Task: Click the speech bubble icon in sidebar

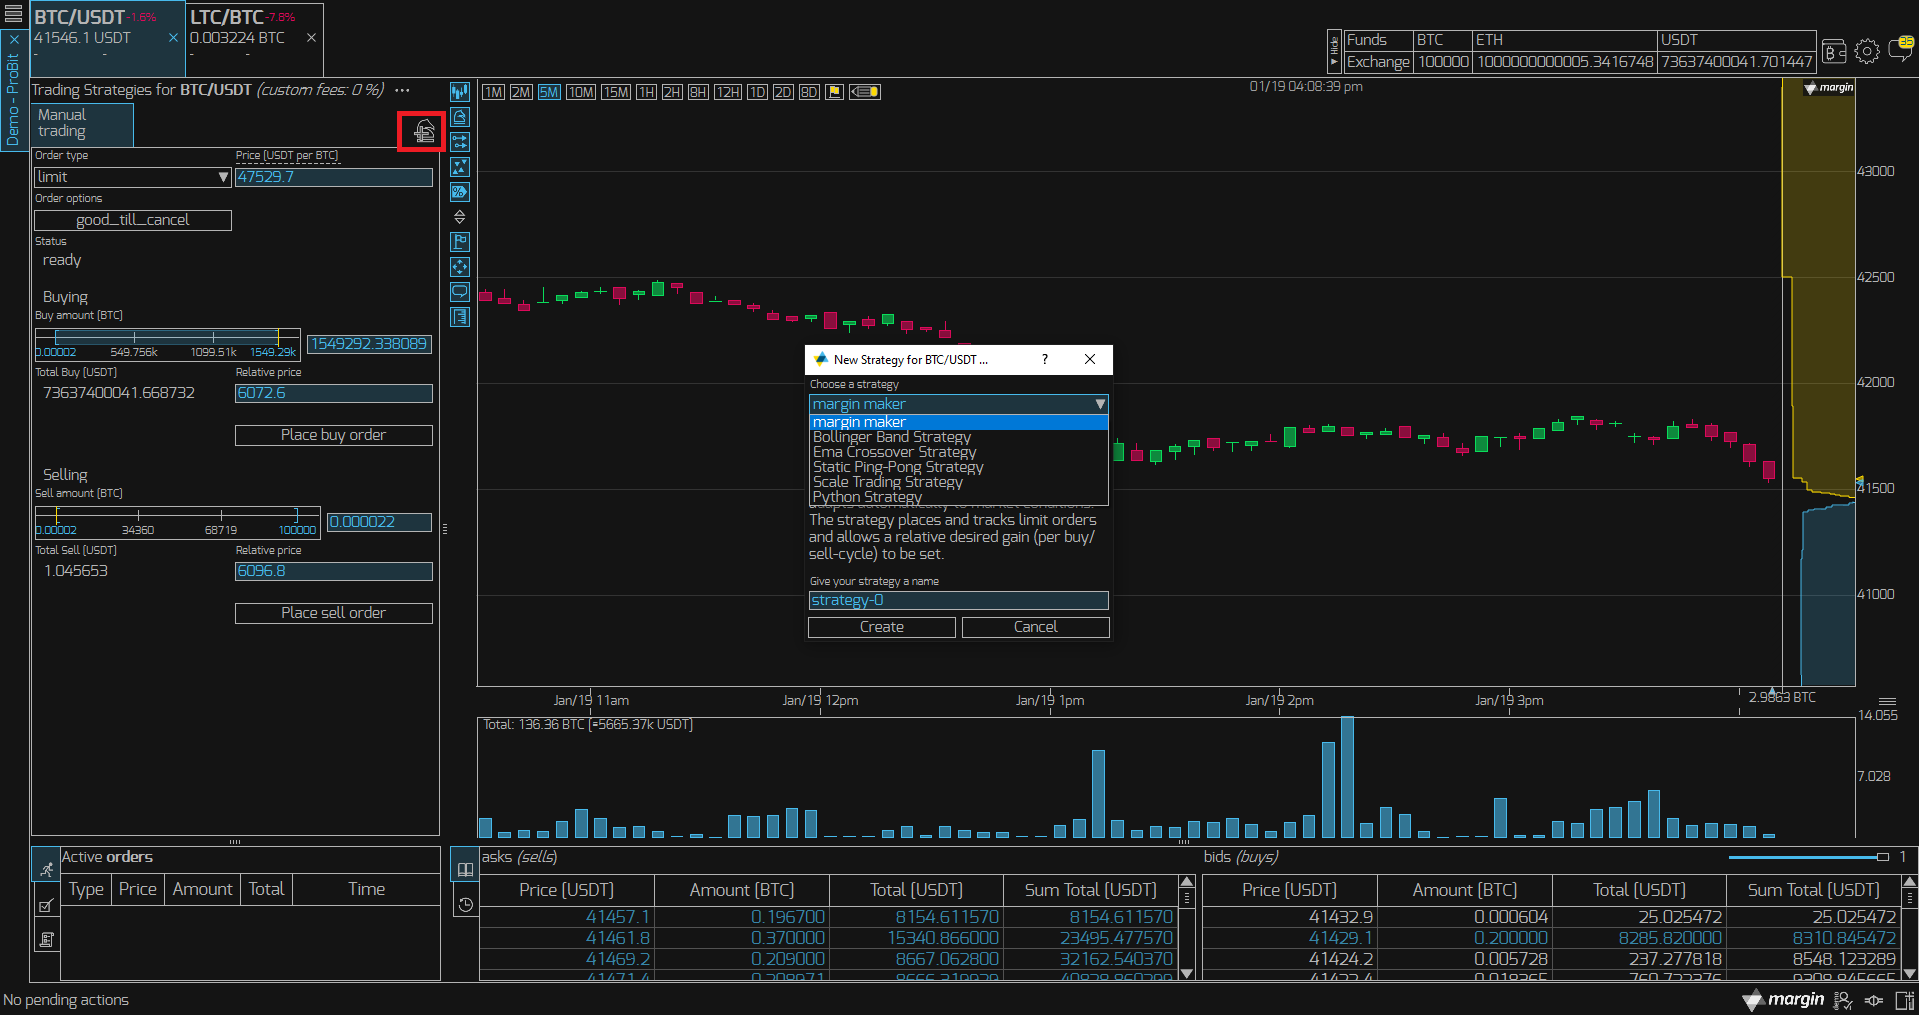Action: [460, 292]
